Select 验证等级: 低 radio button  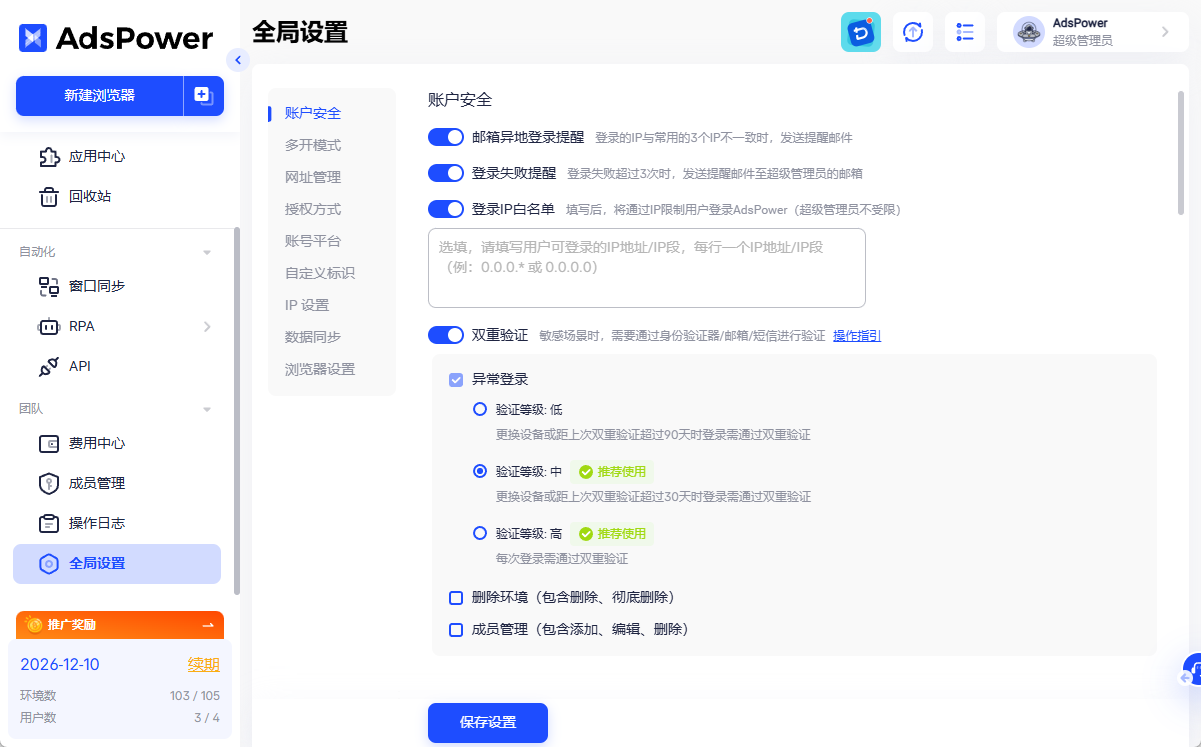[480, 409]
